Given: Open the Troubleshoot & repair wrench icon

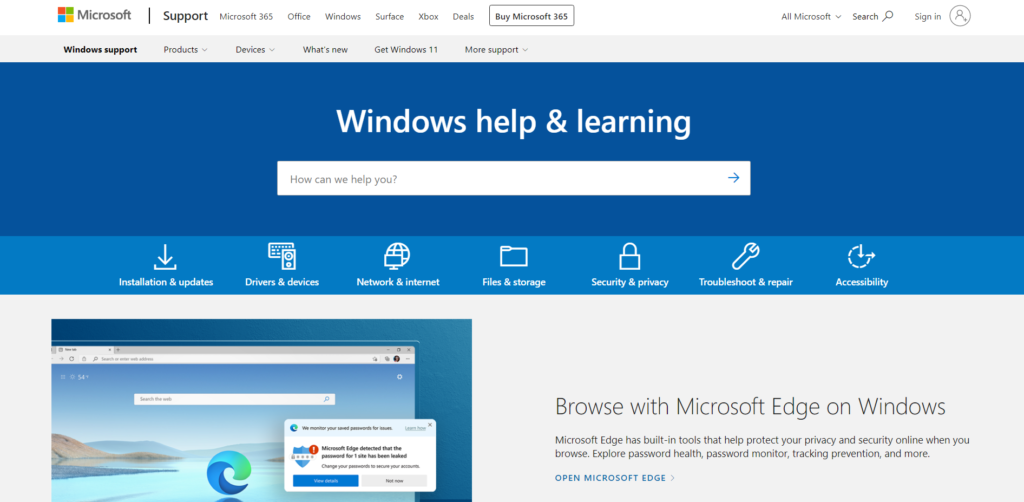Looking at the screenshot, I should tap(745, 256).
